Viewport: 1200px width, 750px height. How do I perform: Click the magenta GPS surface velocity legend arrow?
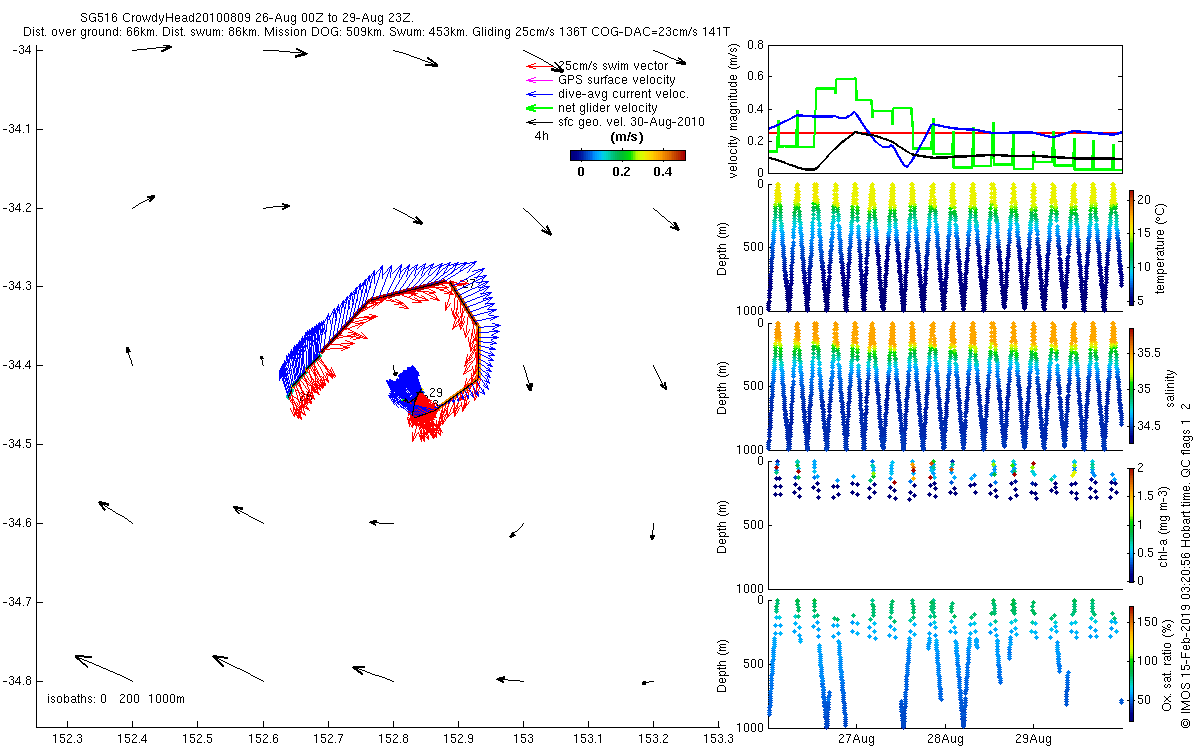[539, 80]
